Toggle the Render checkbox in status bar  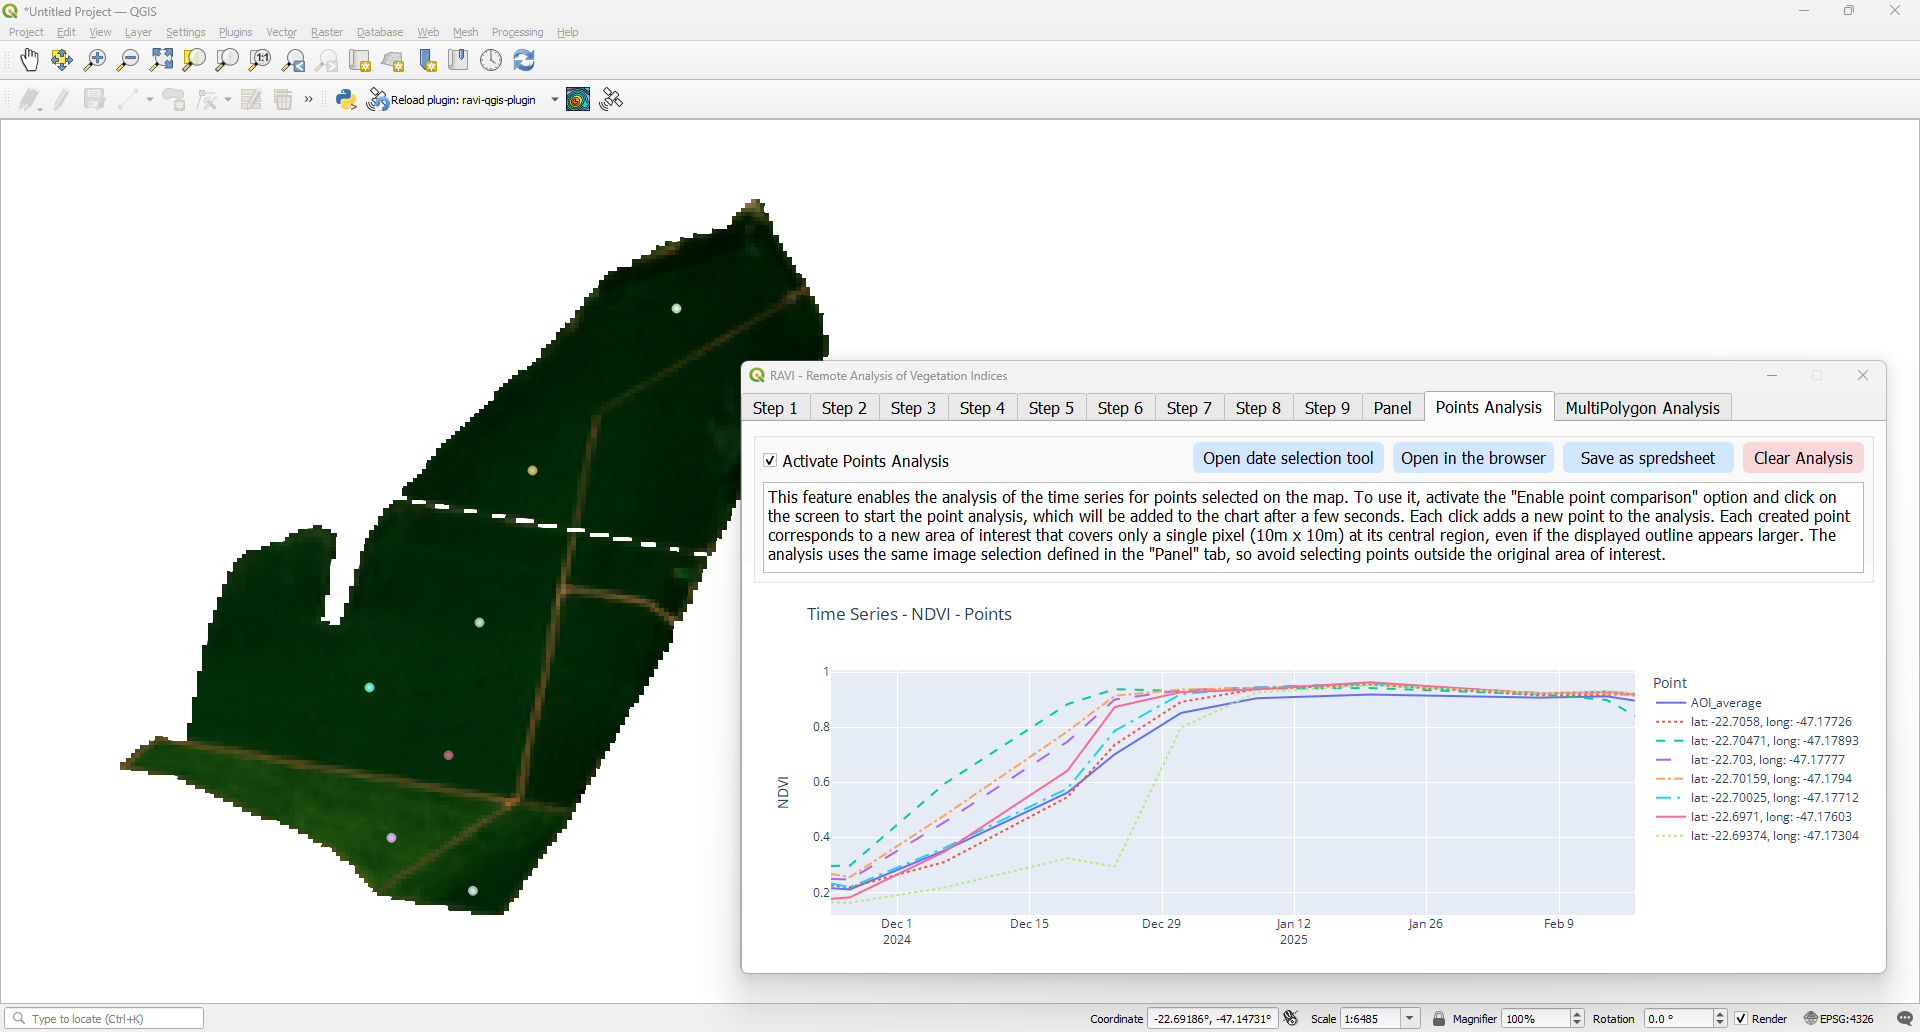(x=1741, y=1018)
